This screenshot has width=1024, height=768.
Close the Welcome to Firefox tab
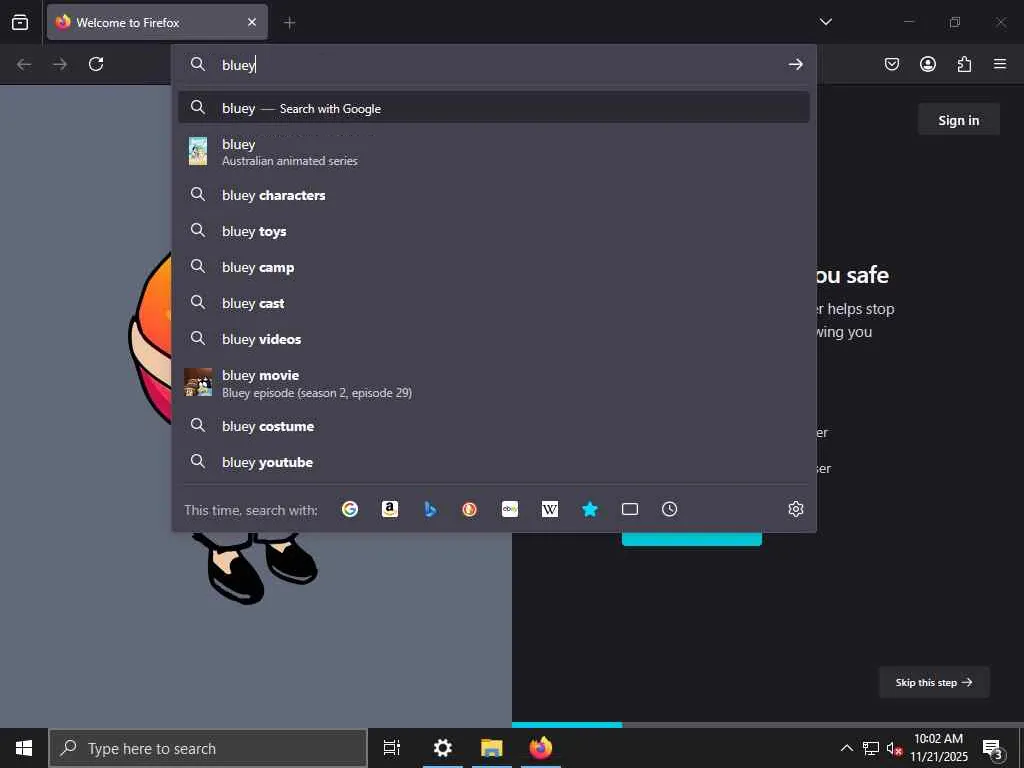point(252,22)
